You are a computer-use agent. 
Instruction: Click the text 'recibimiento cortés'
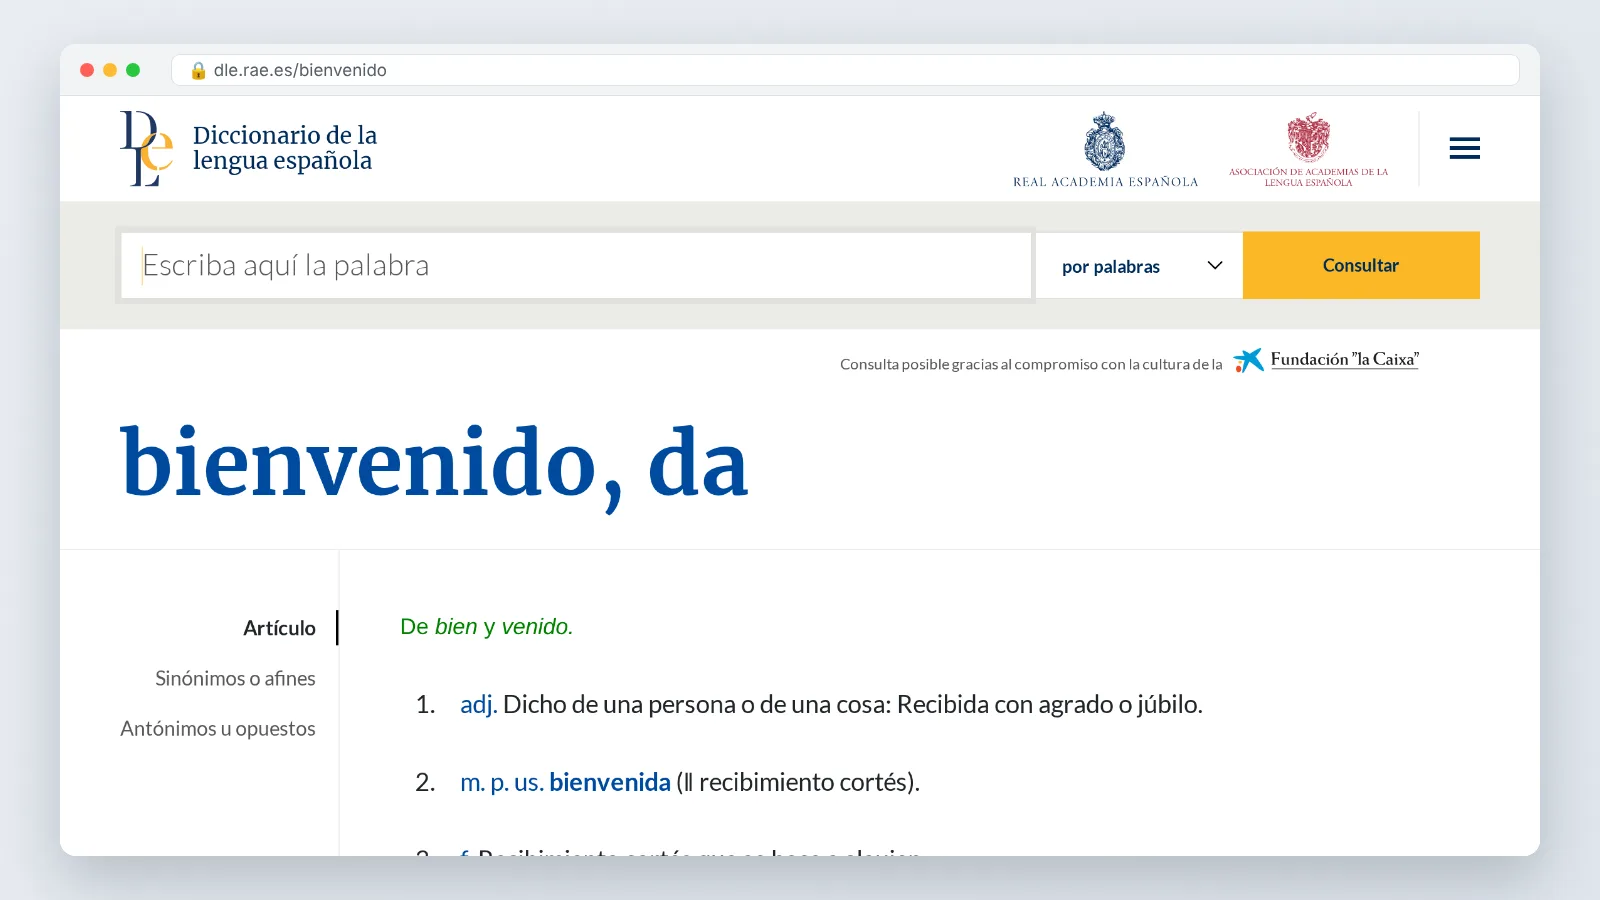coord(802,782)
